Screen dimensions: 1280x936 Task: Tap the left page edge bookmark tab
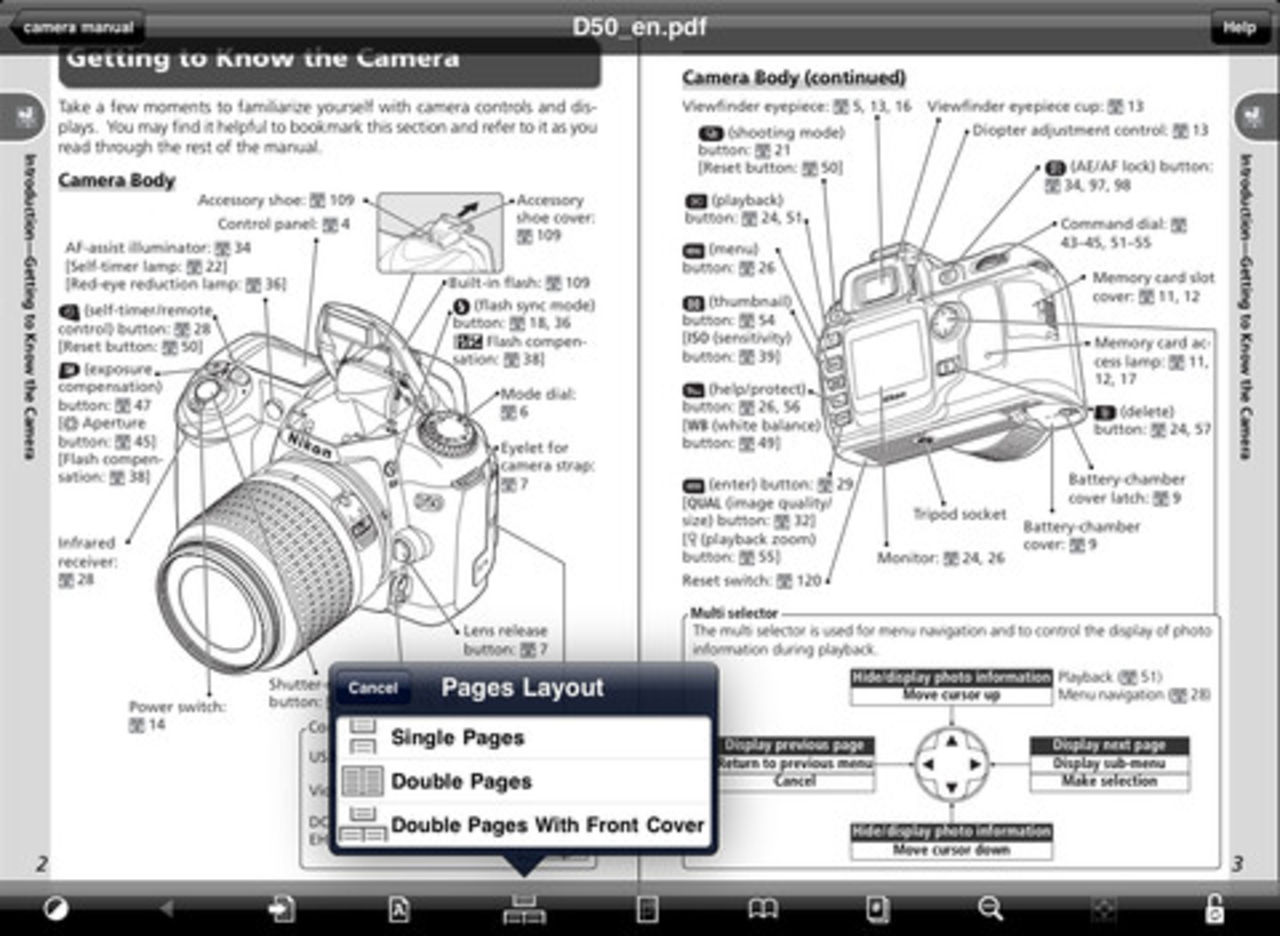(x=22, y=119)
